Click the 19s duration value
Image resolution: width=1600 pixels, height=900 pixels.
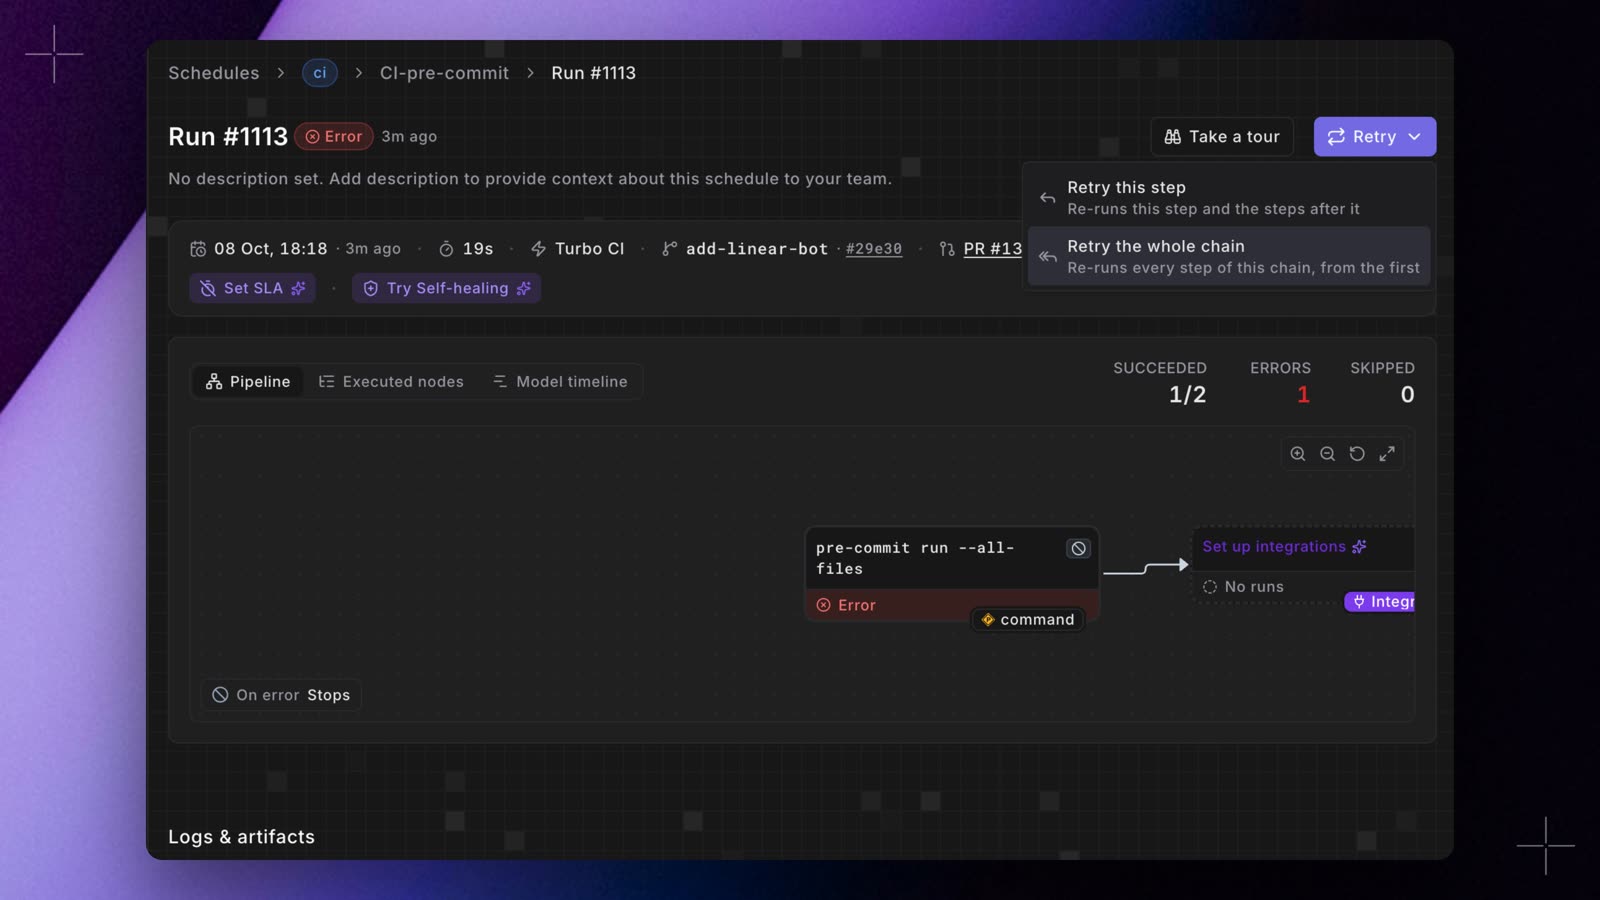click(x=478, y=249)
